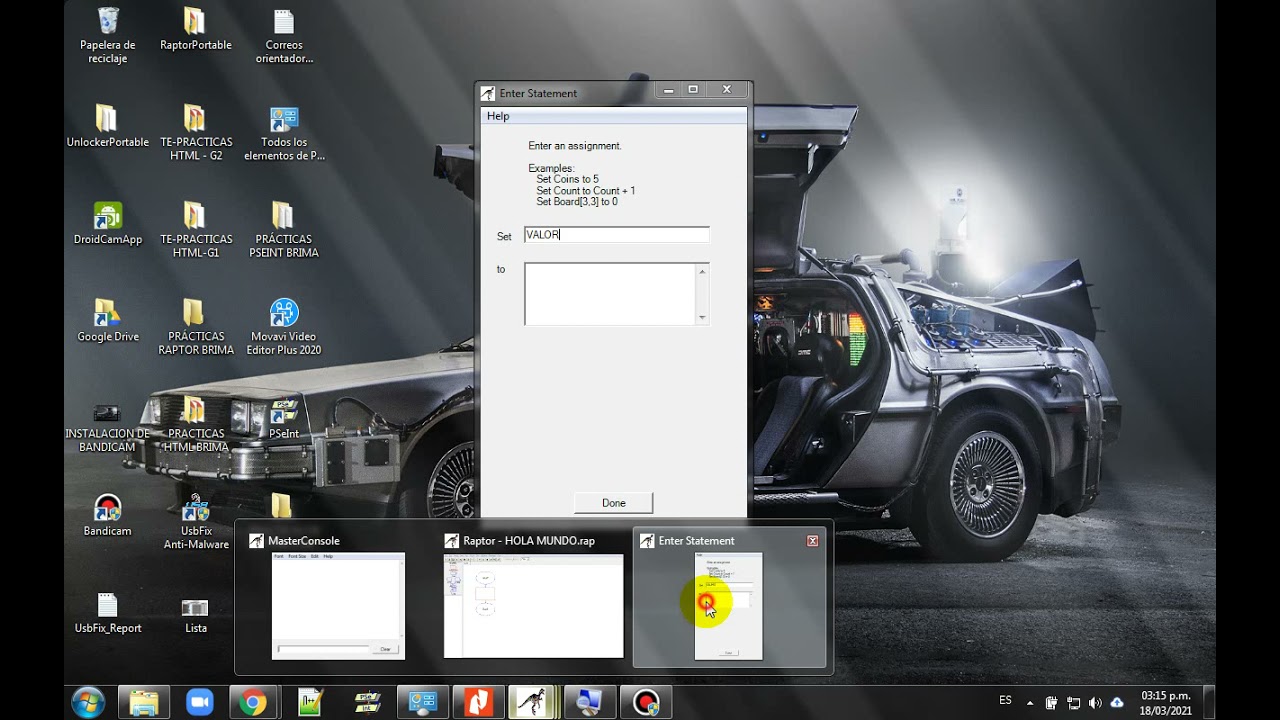Image resolution: width=1280 pixels, height=720 pixels.
Task: Select the Raptor - HOLA MUNDO.rap preview
Action: coord(533,597)
